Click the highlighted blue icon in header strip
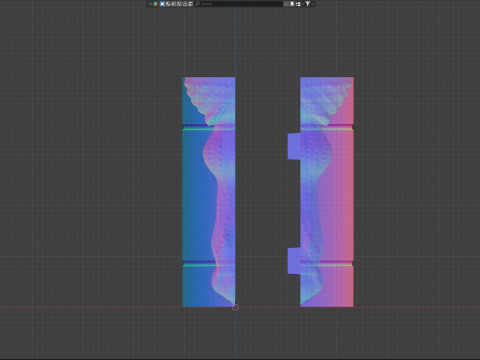 pyautogui.click(x=162, y=4)
